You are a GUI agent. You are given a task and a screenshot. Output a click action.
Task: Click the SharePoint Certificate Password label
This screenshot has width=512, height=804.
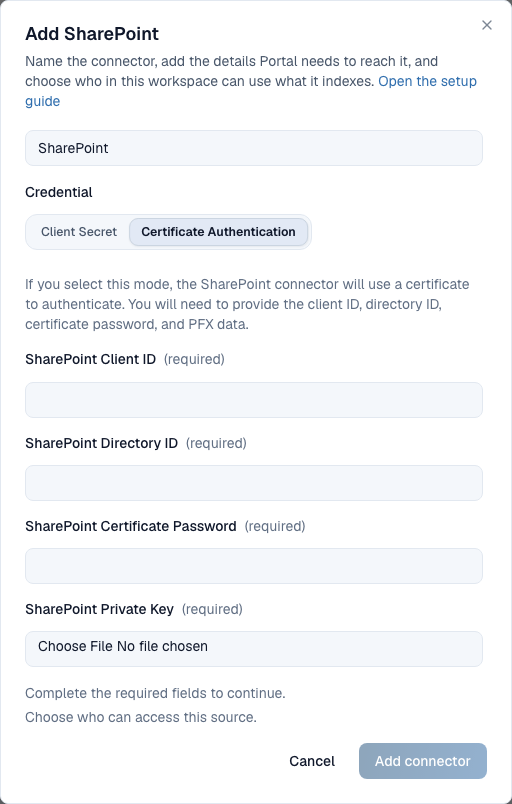pyautogui.click(x=131, y=526)
